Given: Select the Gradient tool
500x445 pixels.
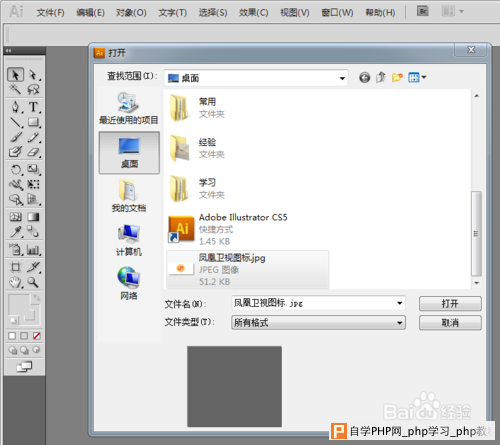Looking at the screenshot, I should point(33,217).
